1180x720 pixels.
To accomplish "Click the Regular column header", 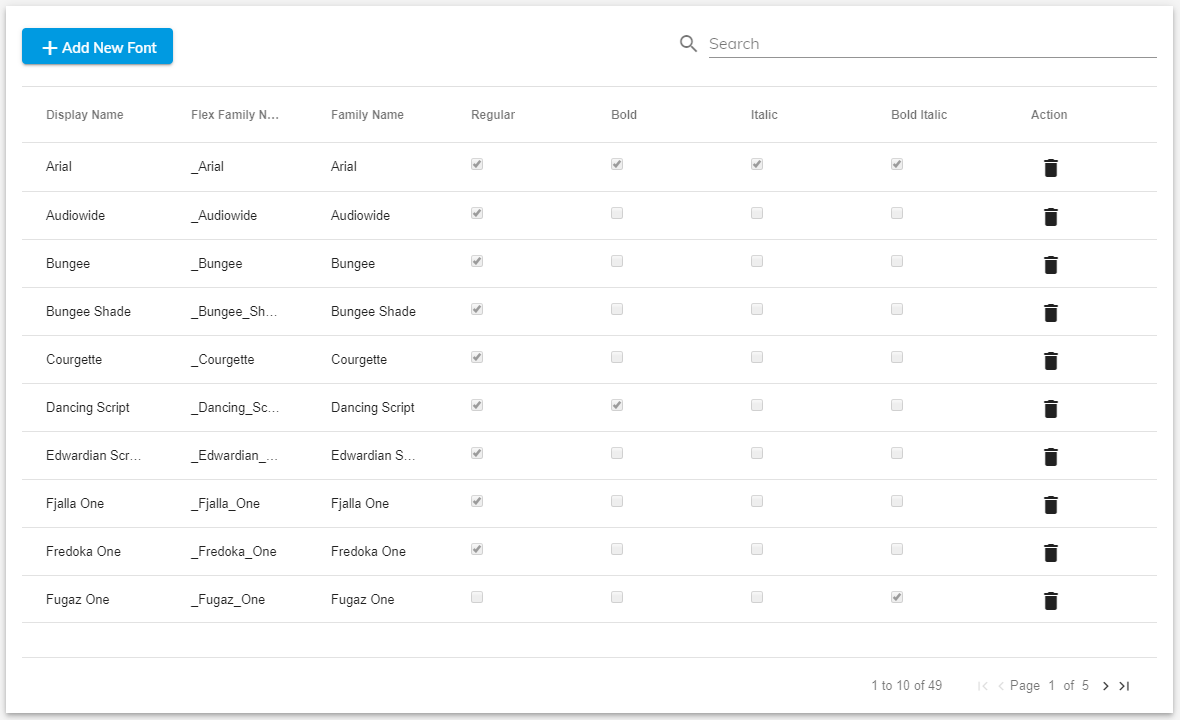I will [x=493, y=114].
